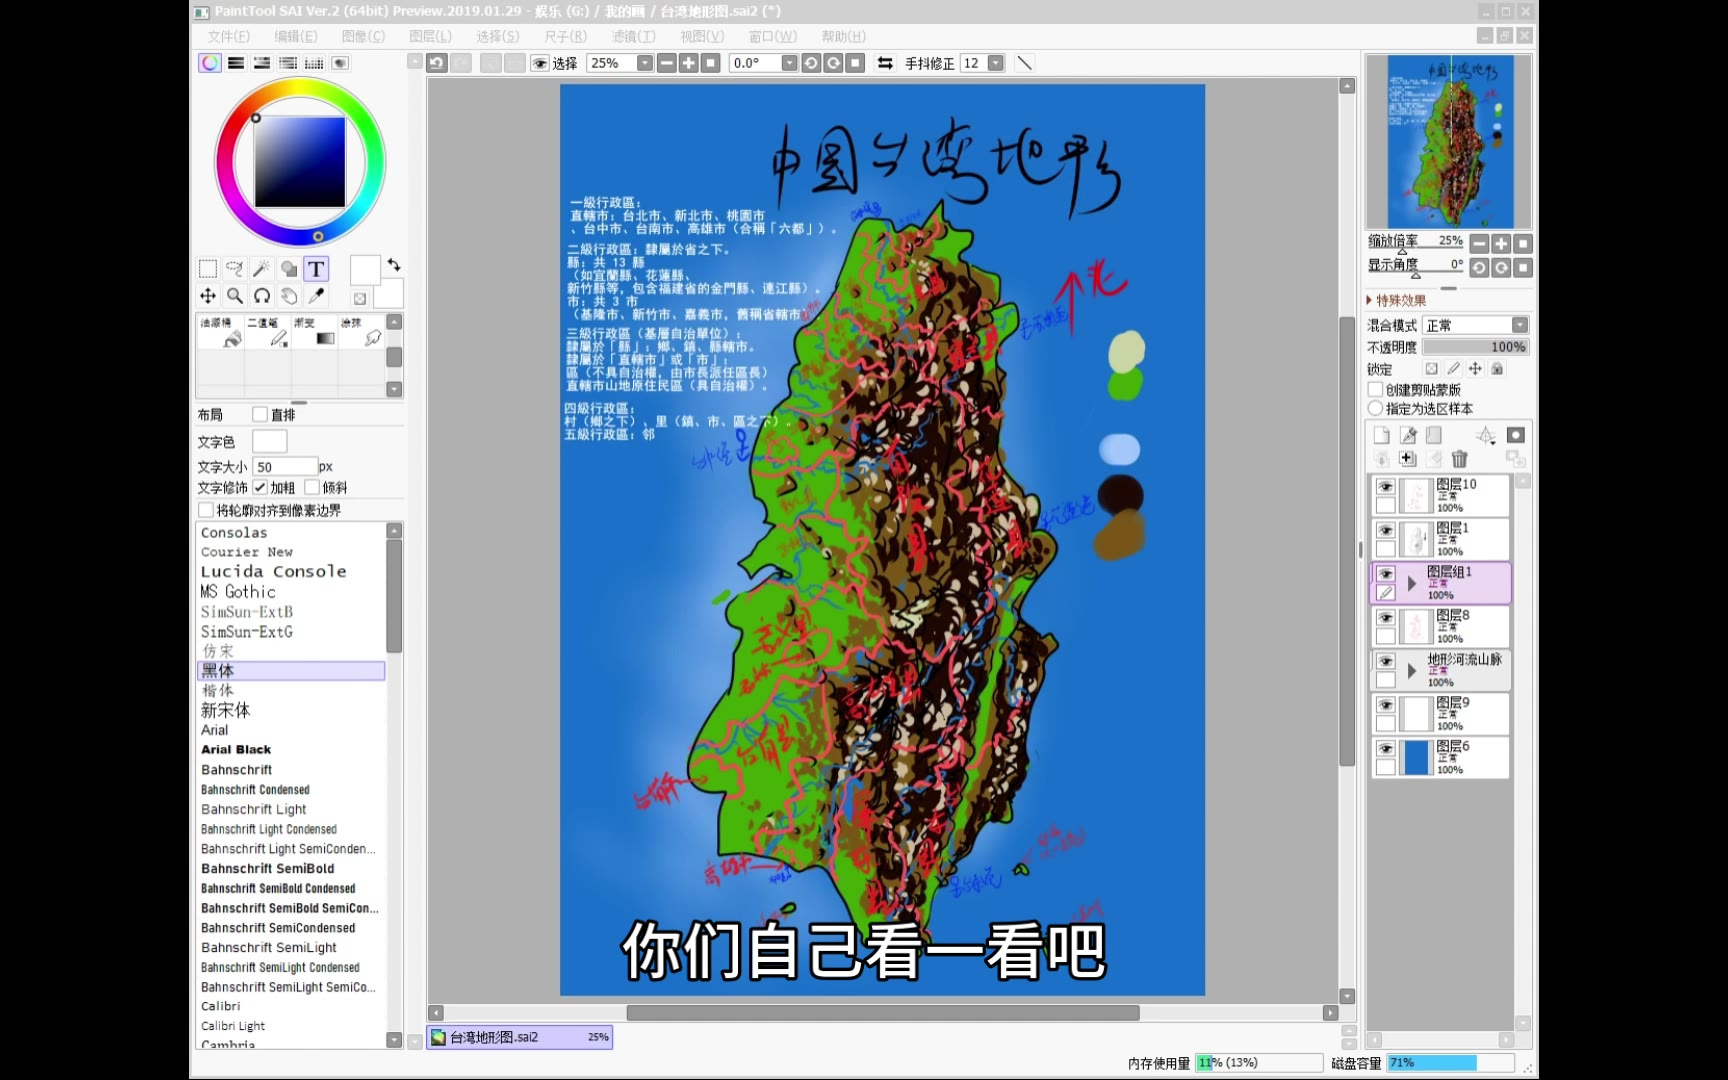The width and height of the screenshot is (1728, 1080).
Task: Enable the 倾斜 italic checkbox
Action: coord(312,488)
